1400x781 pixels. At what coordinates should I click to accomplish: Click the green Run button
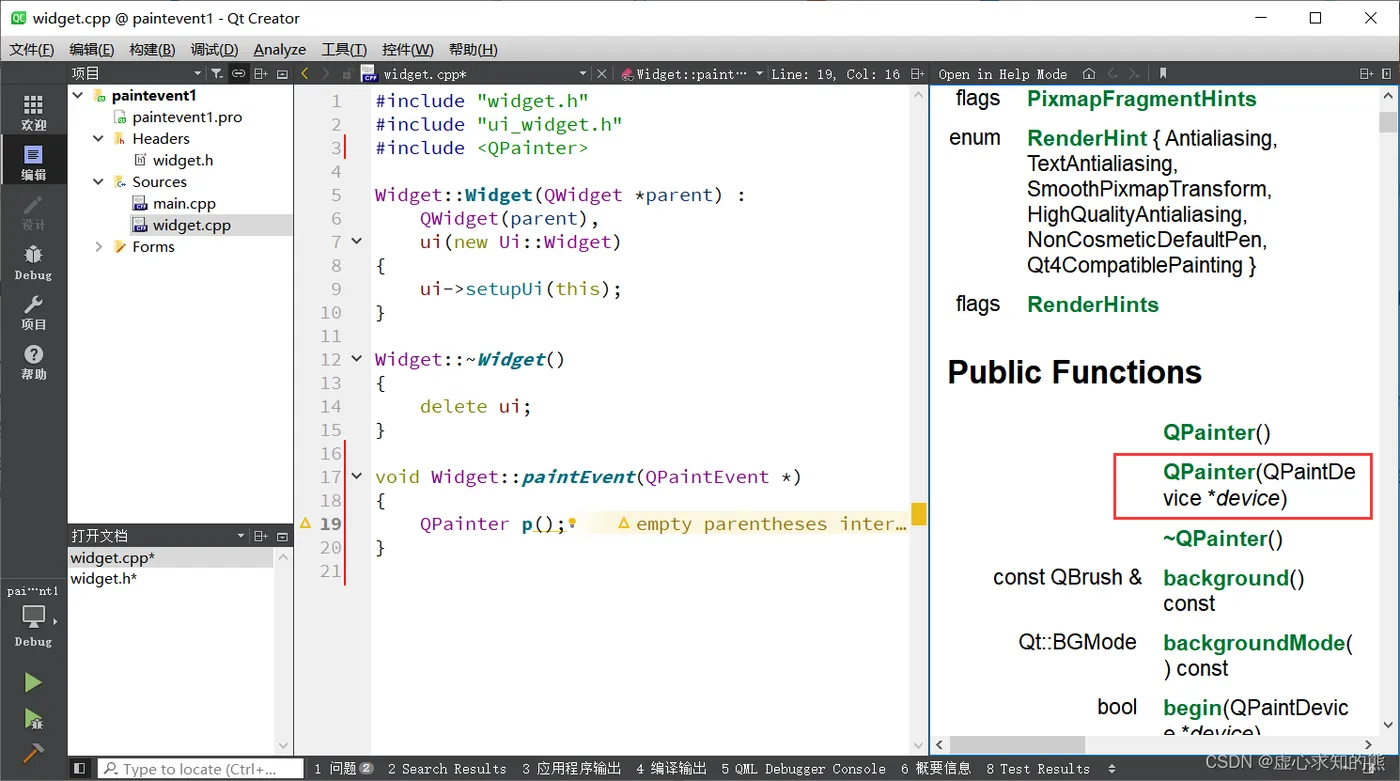(x=33, y=682)
